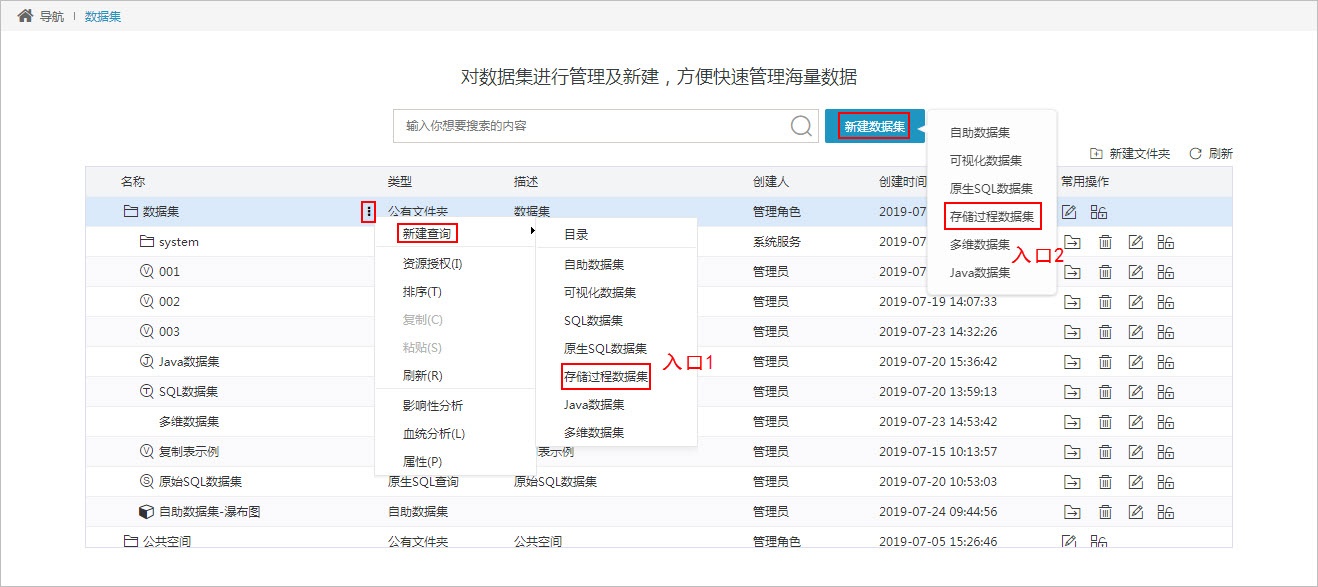The width and height of the screenshot is (1318, 587).
Task: Click the 新建文件夹 button
Action: pyautogui.click(x=1130, y=154)
